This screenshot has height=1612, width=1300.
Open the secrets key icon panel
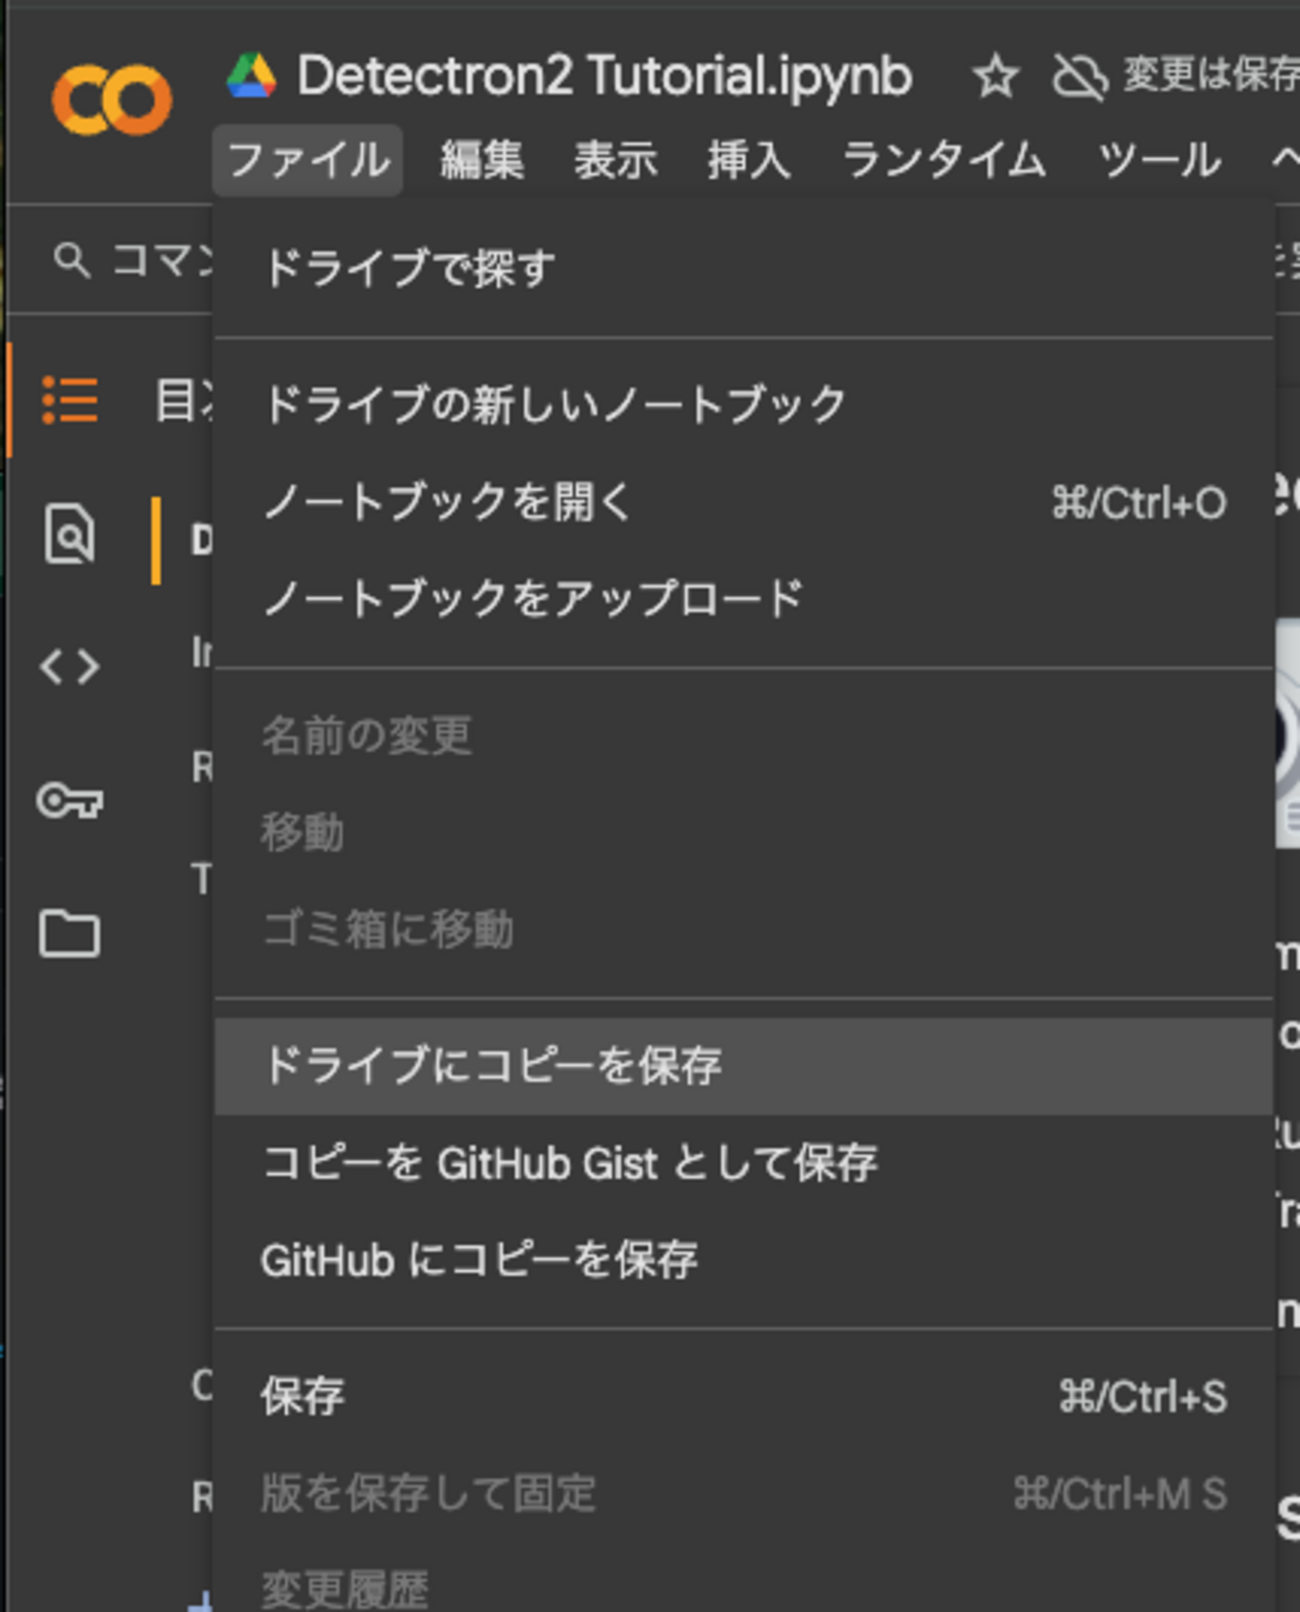70,800
